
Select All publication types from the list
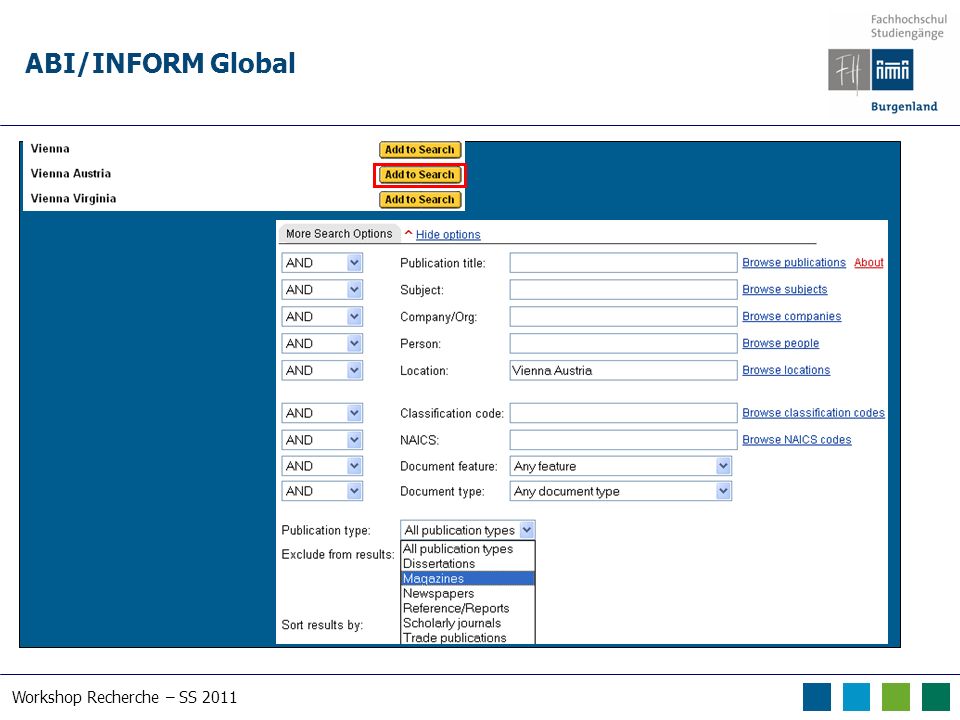[468, 549]
